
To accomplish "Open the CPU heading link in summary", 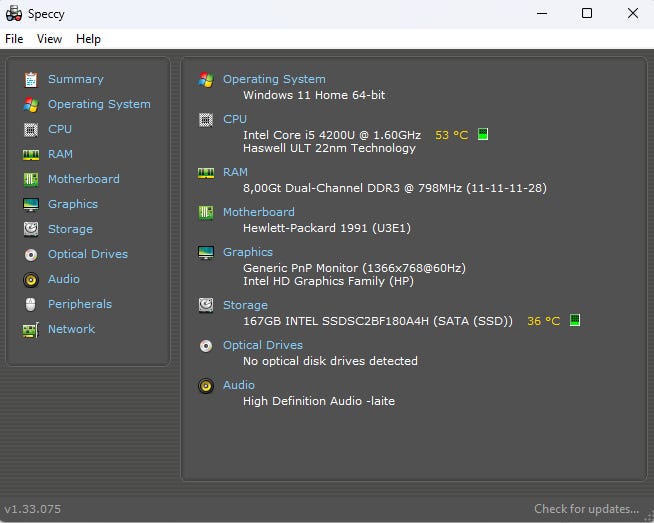I will (x=235, y=119).
